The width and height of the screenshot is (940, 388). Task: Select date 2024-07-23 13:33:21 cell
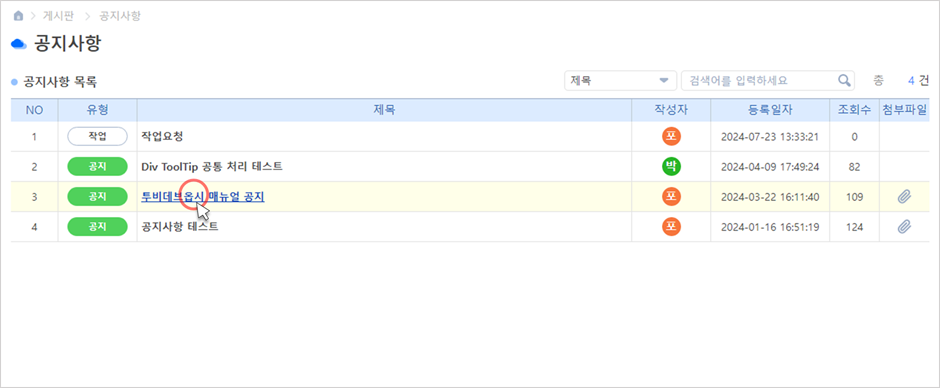[x=770, y=137]
